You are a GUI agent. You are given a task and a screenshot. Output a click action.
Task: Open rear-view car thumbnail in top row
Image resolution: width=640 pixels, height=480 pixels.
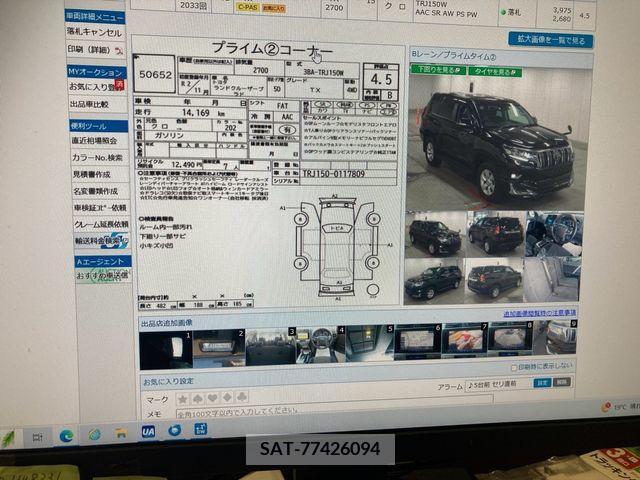[496, 234]
